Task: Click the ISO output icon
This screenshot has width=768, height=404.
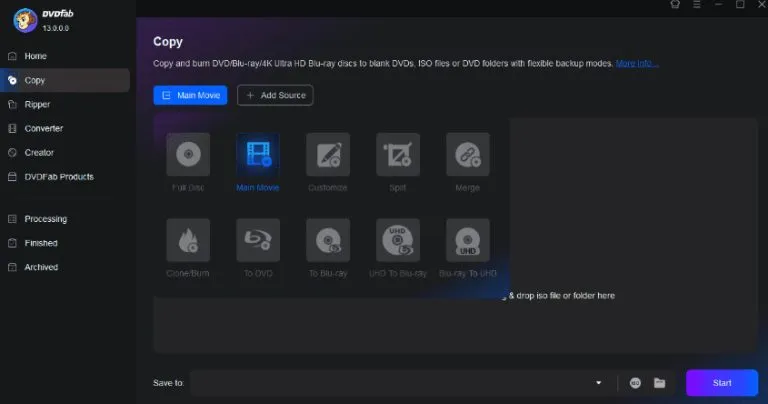Action: [635, 383]
